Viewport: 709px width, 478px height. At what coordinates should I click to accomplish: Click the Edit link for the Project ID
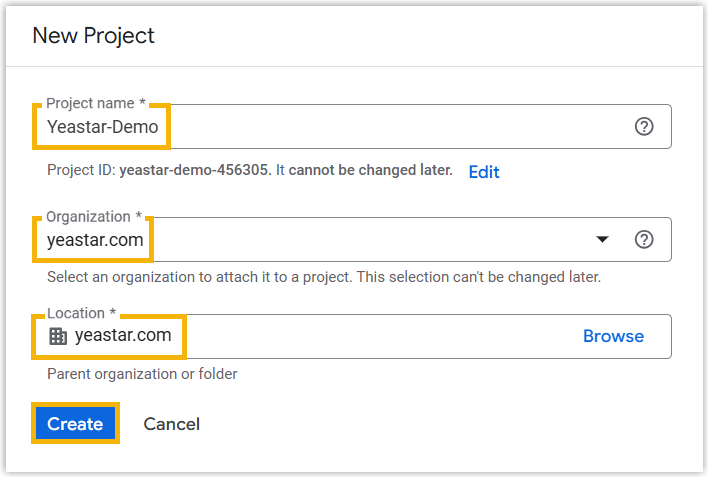tap(484, 172)
